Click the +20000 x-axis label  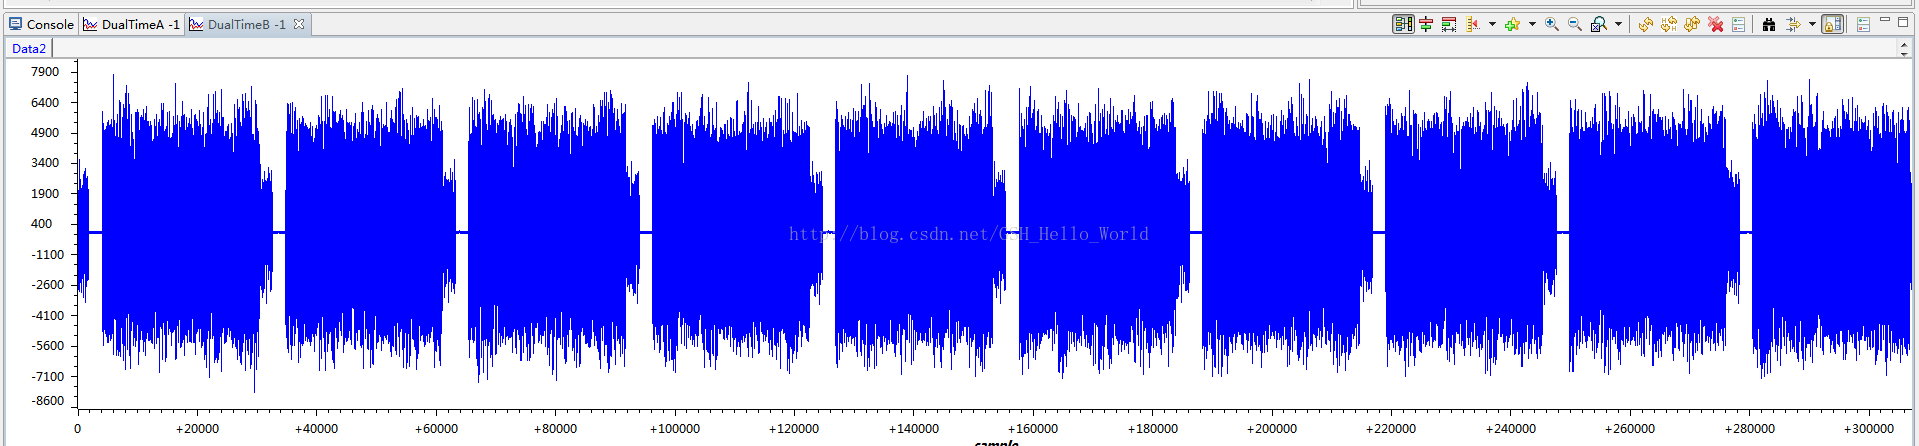pyautogui.click(x=197, y=429)
